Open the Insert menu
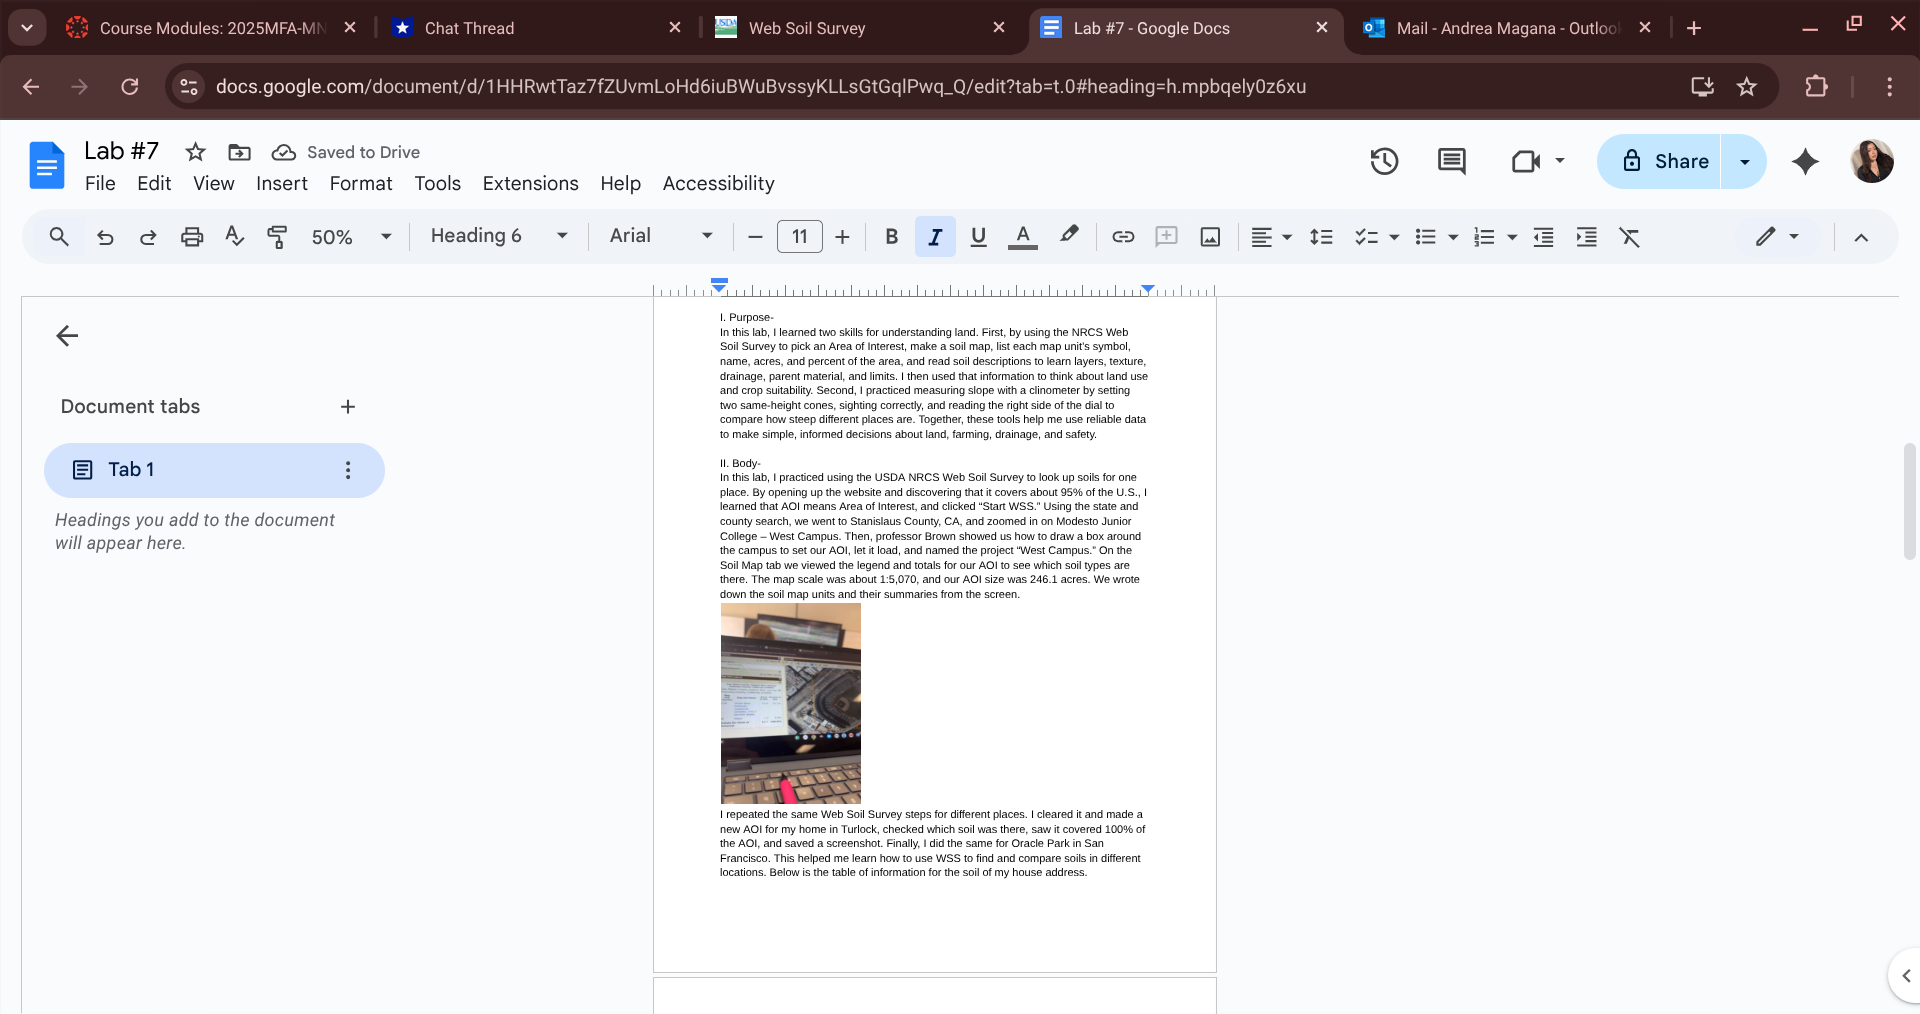Viewport: 1920px width, 1014px height. (281, 183)
